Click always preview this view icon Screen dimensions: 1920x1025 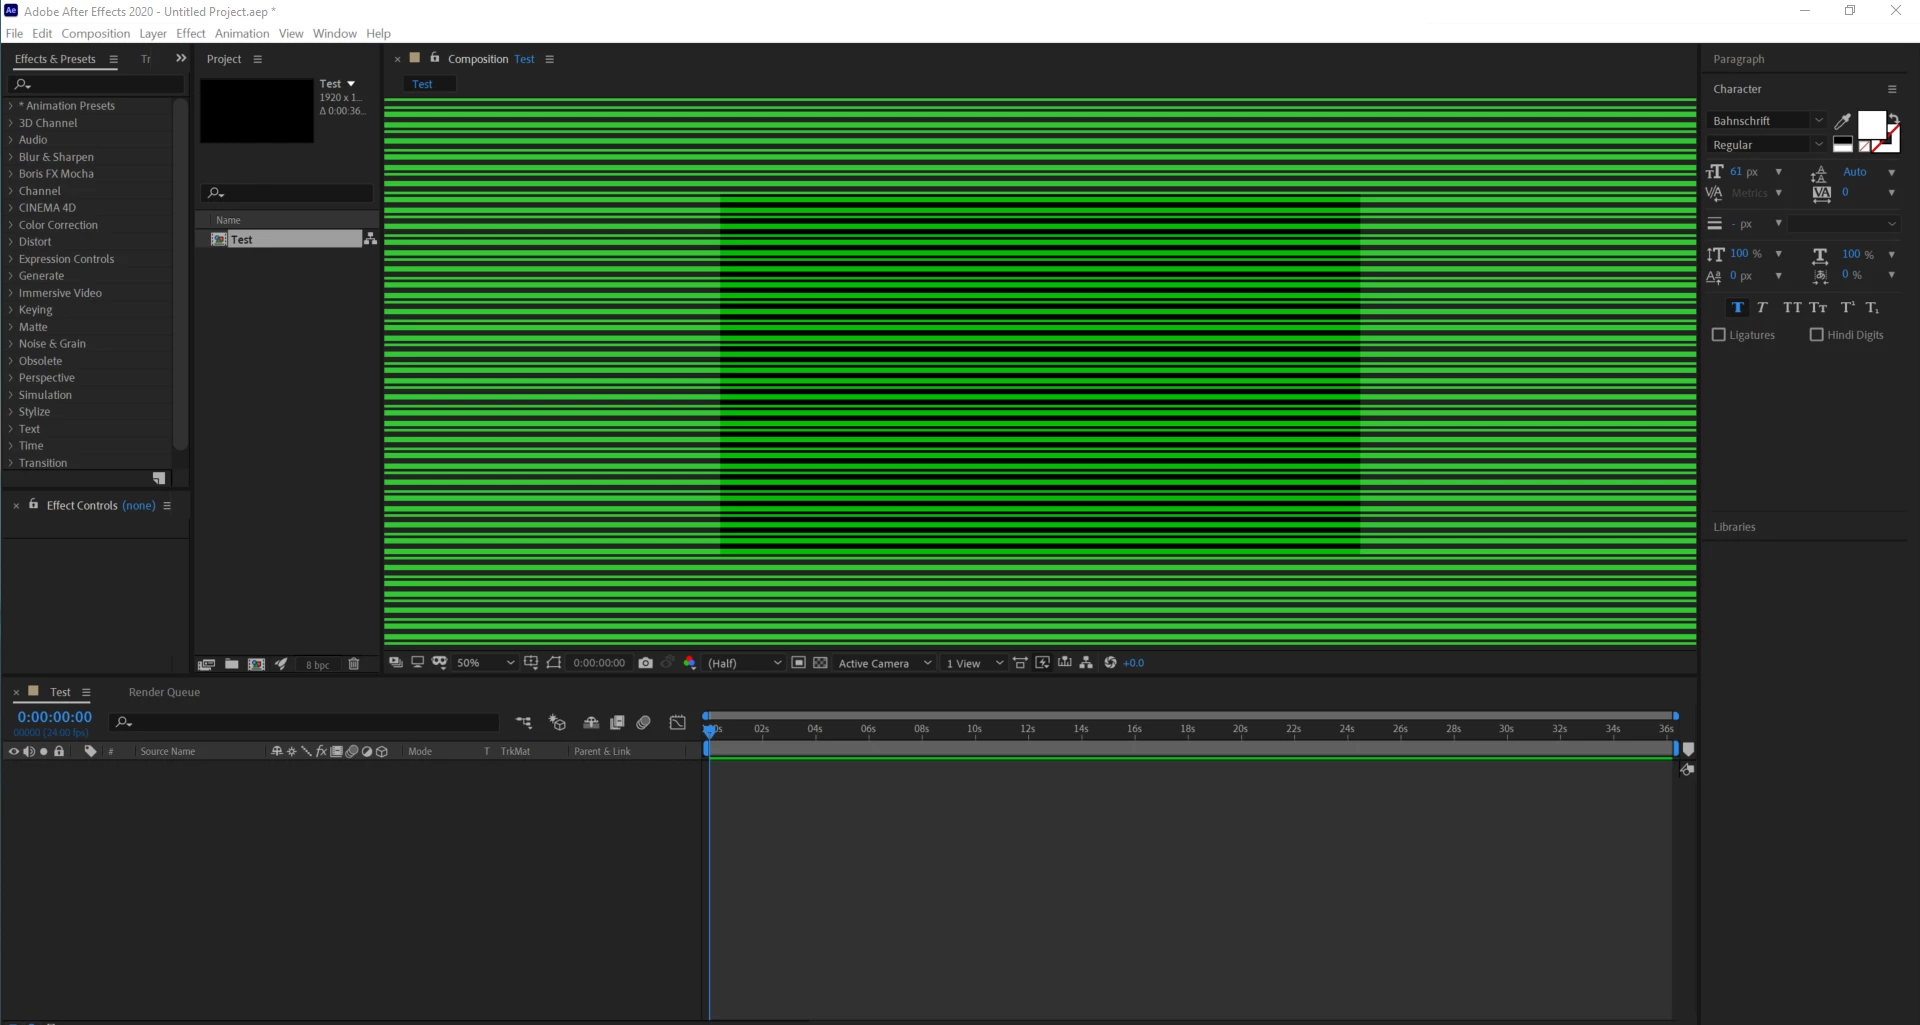(396, 663)
